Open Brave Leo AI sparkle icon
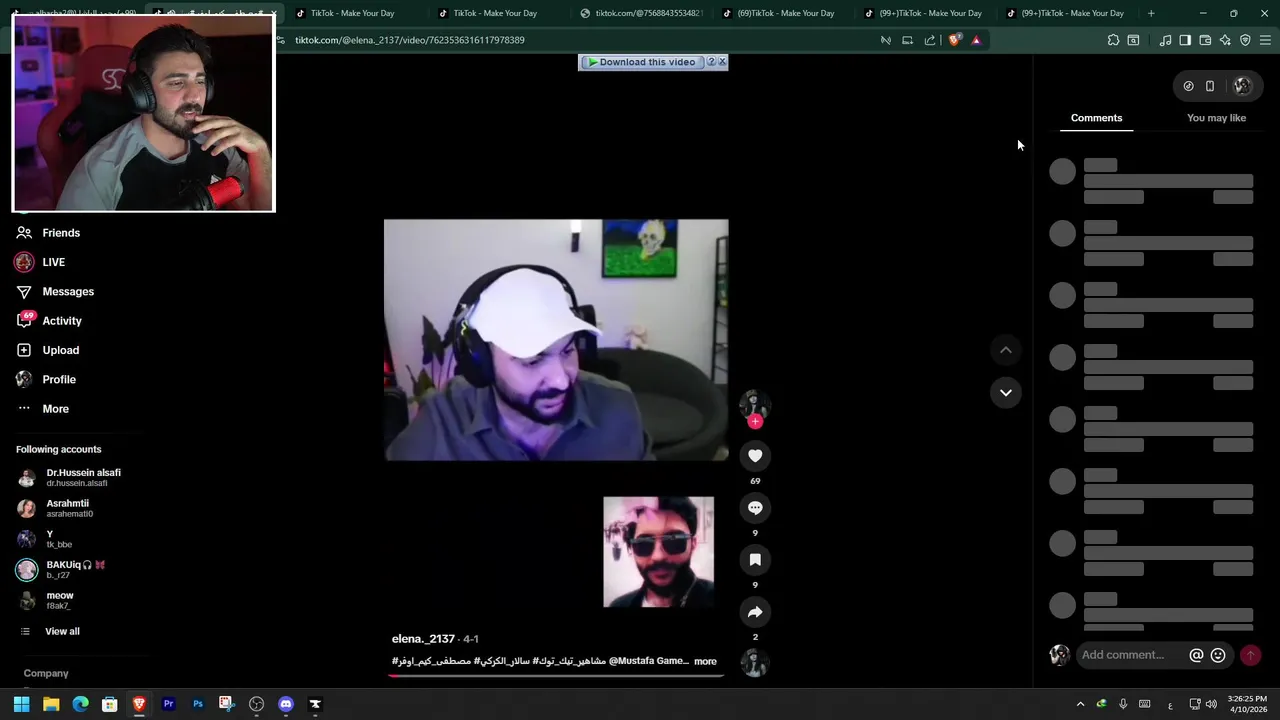The image size is (1280, 720). pos(1225,40)
